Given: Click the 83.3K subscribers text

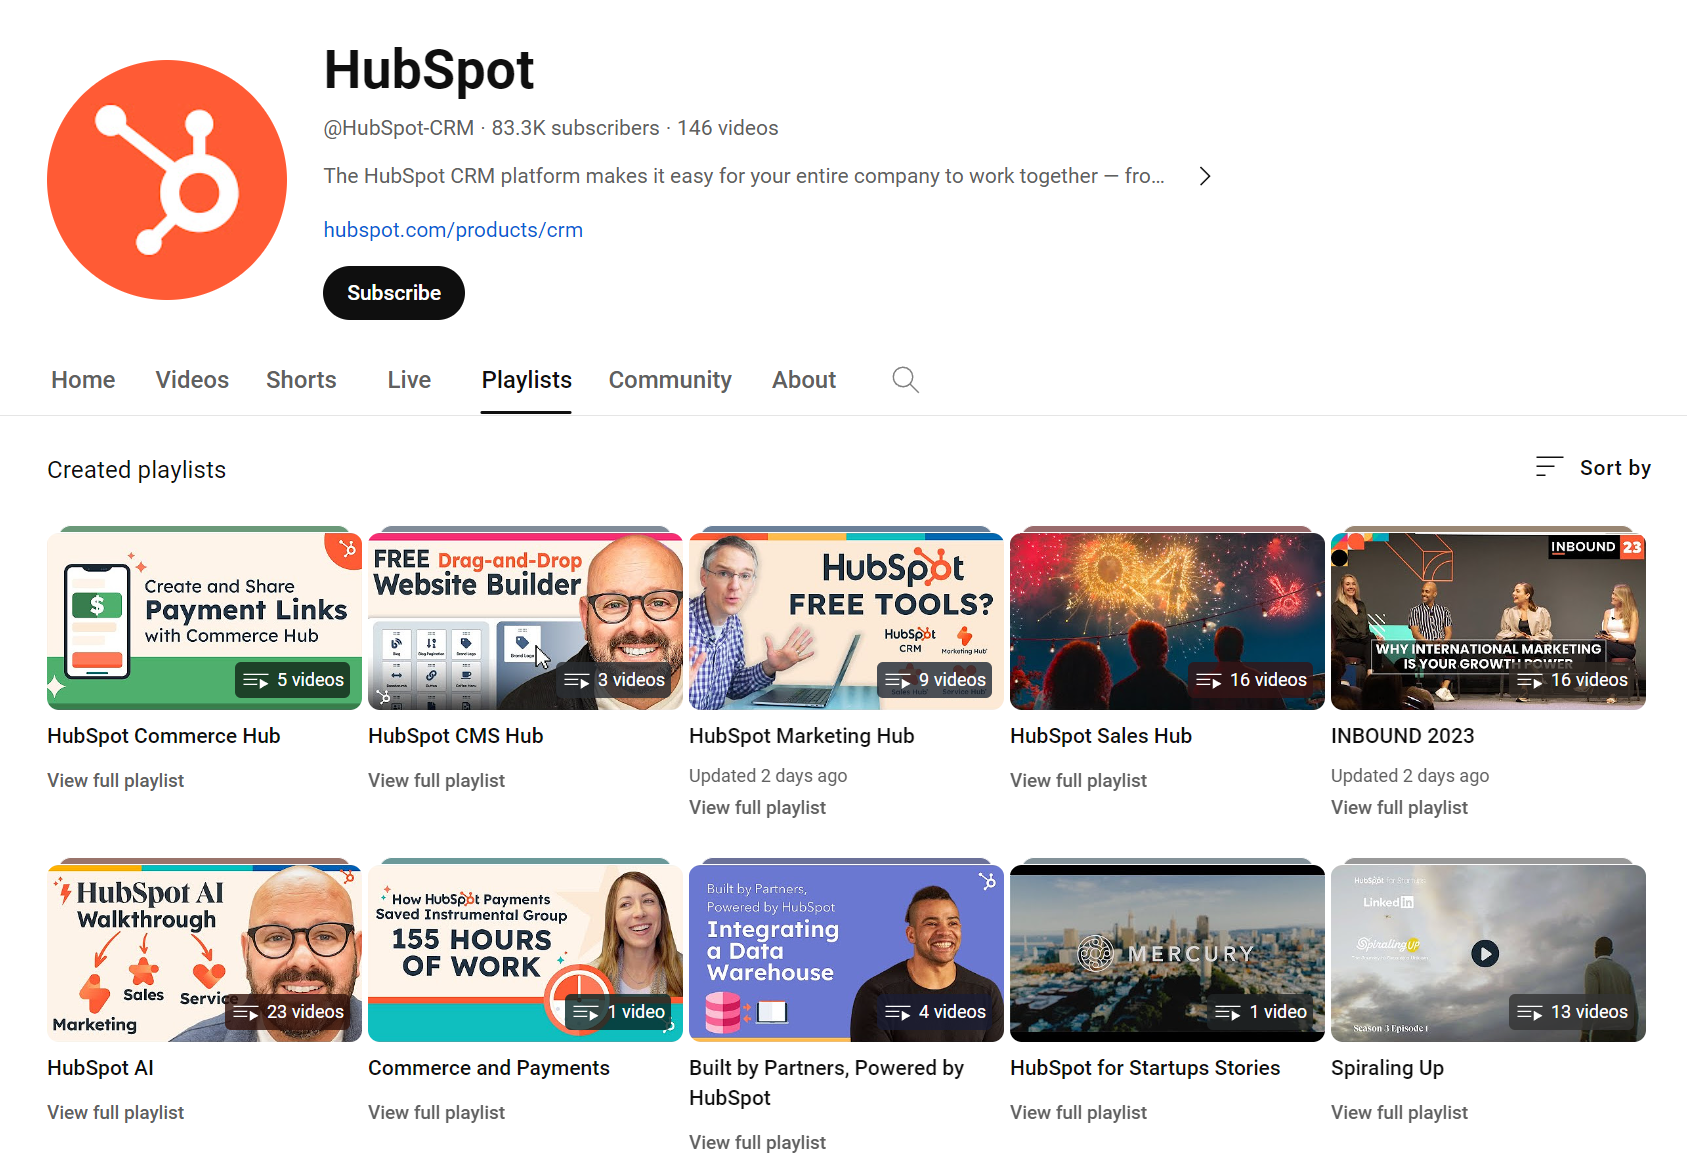Looking at the screenshot, I should point(575,128).
